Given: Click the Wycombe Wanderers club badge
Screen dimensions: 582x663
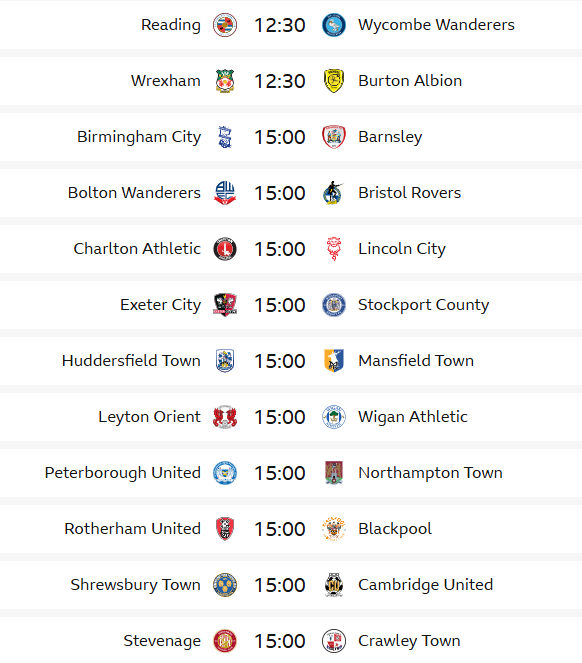Looking at the screenshot, I should (334, 25).
